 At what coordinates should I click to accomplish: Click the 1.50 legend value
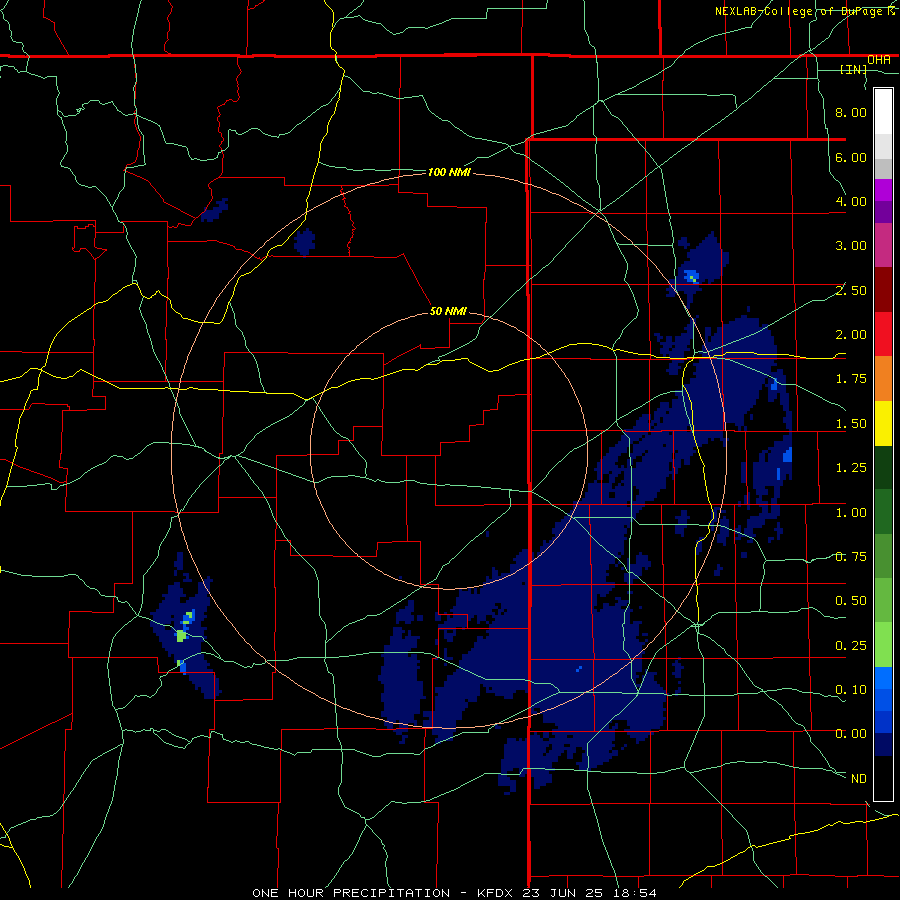coord(851,424)
